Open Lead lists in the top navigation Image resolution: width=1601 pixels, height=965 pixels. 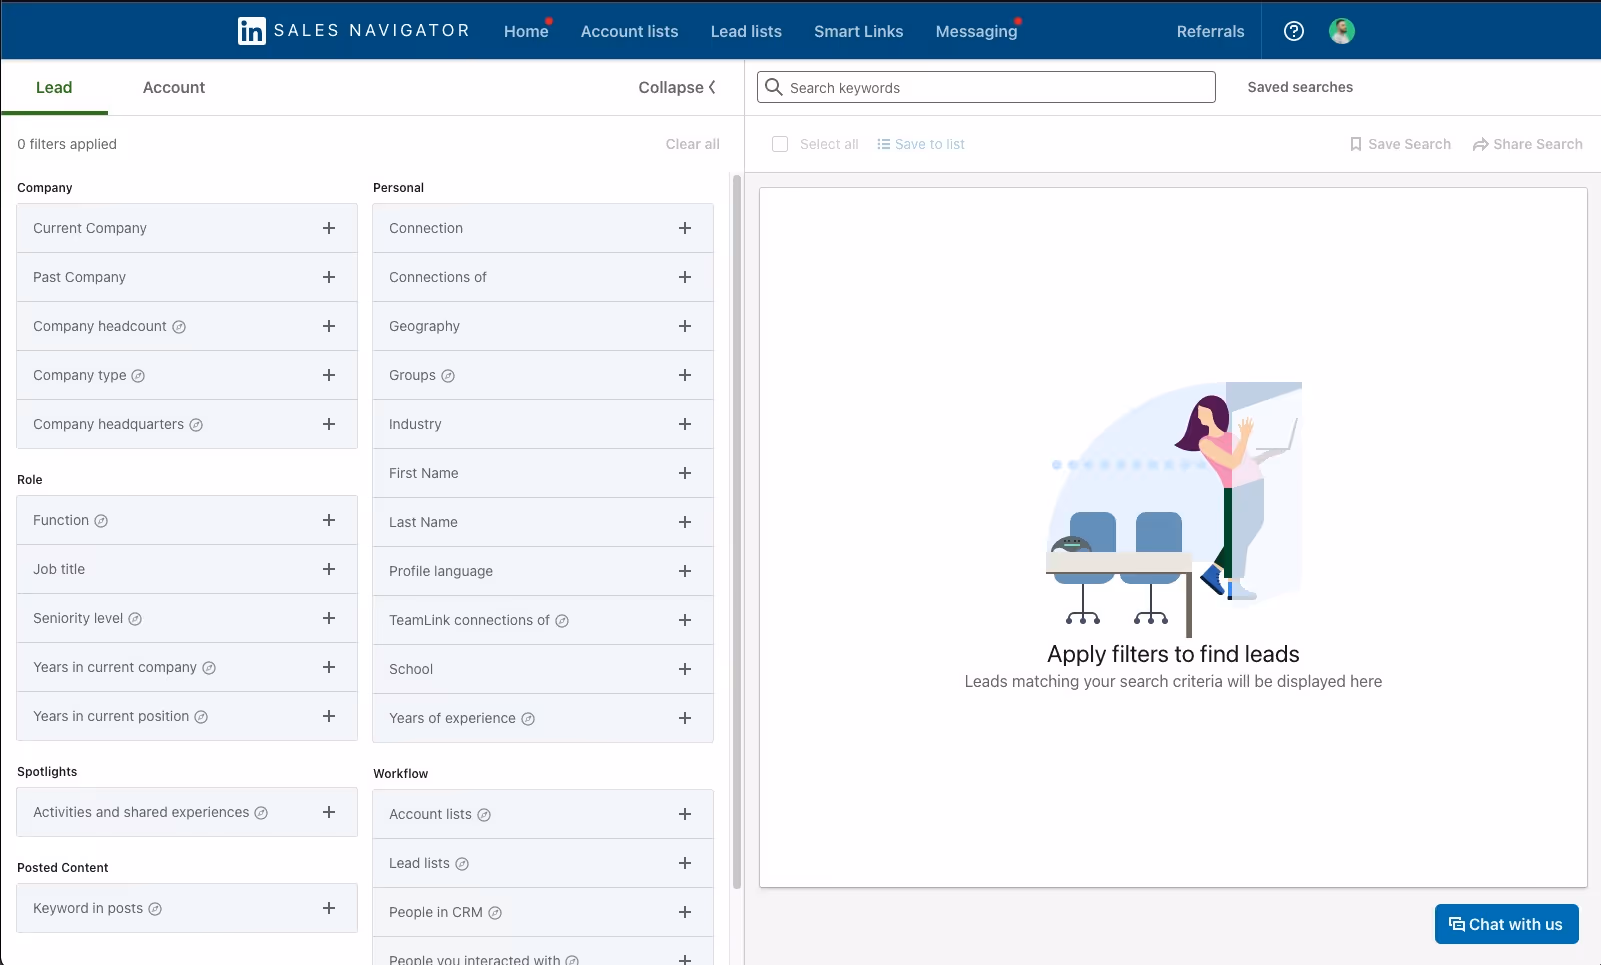[x=746, y=31]
